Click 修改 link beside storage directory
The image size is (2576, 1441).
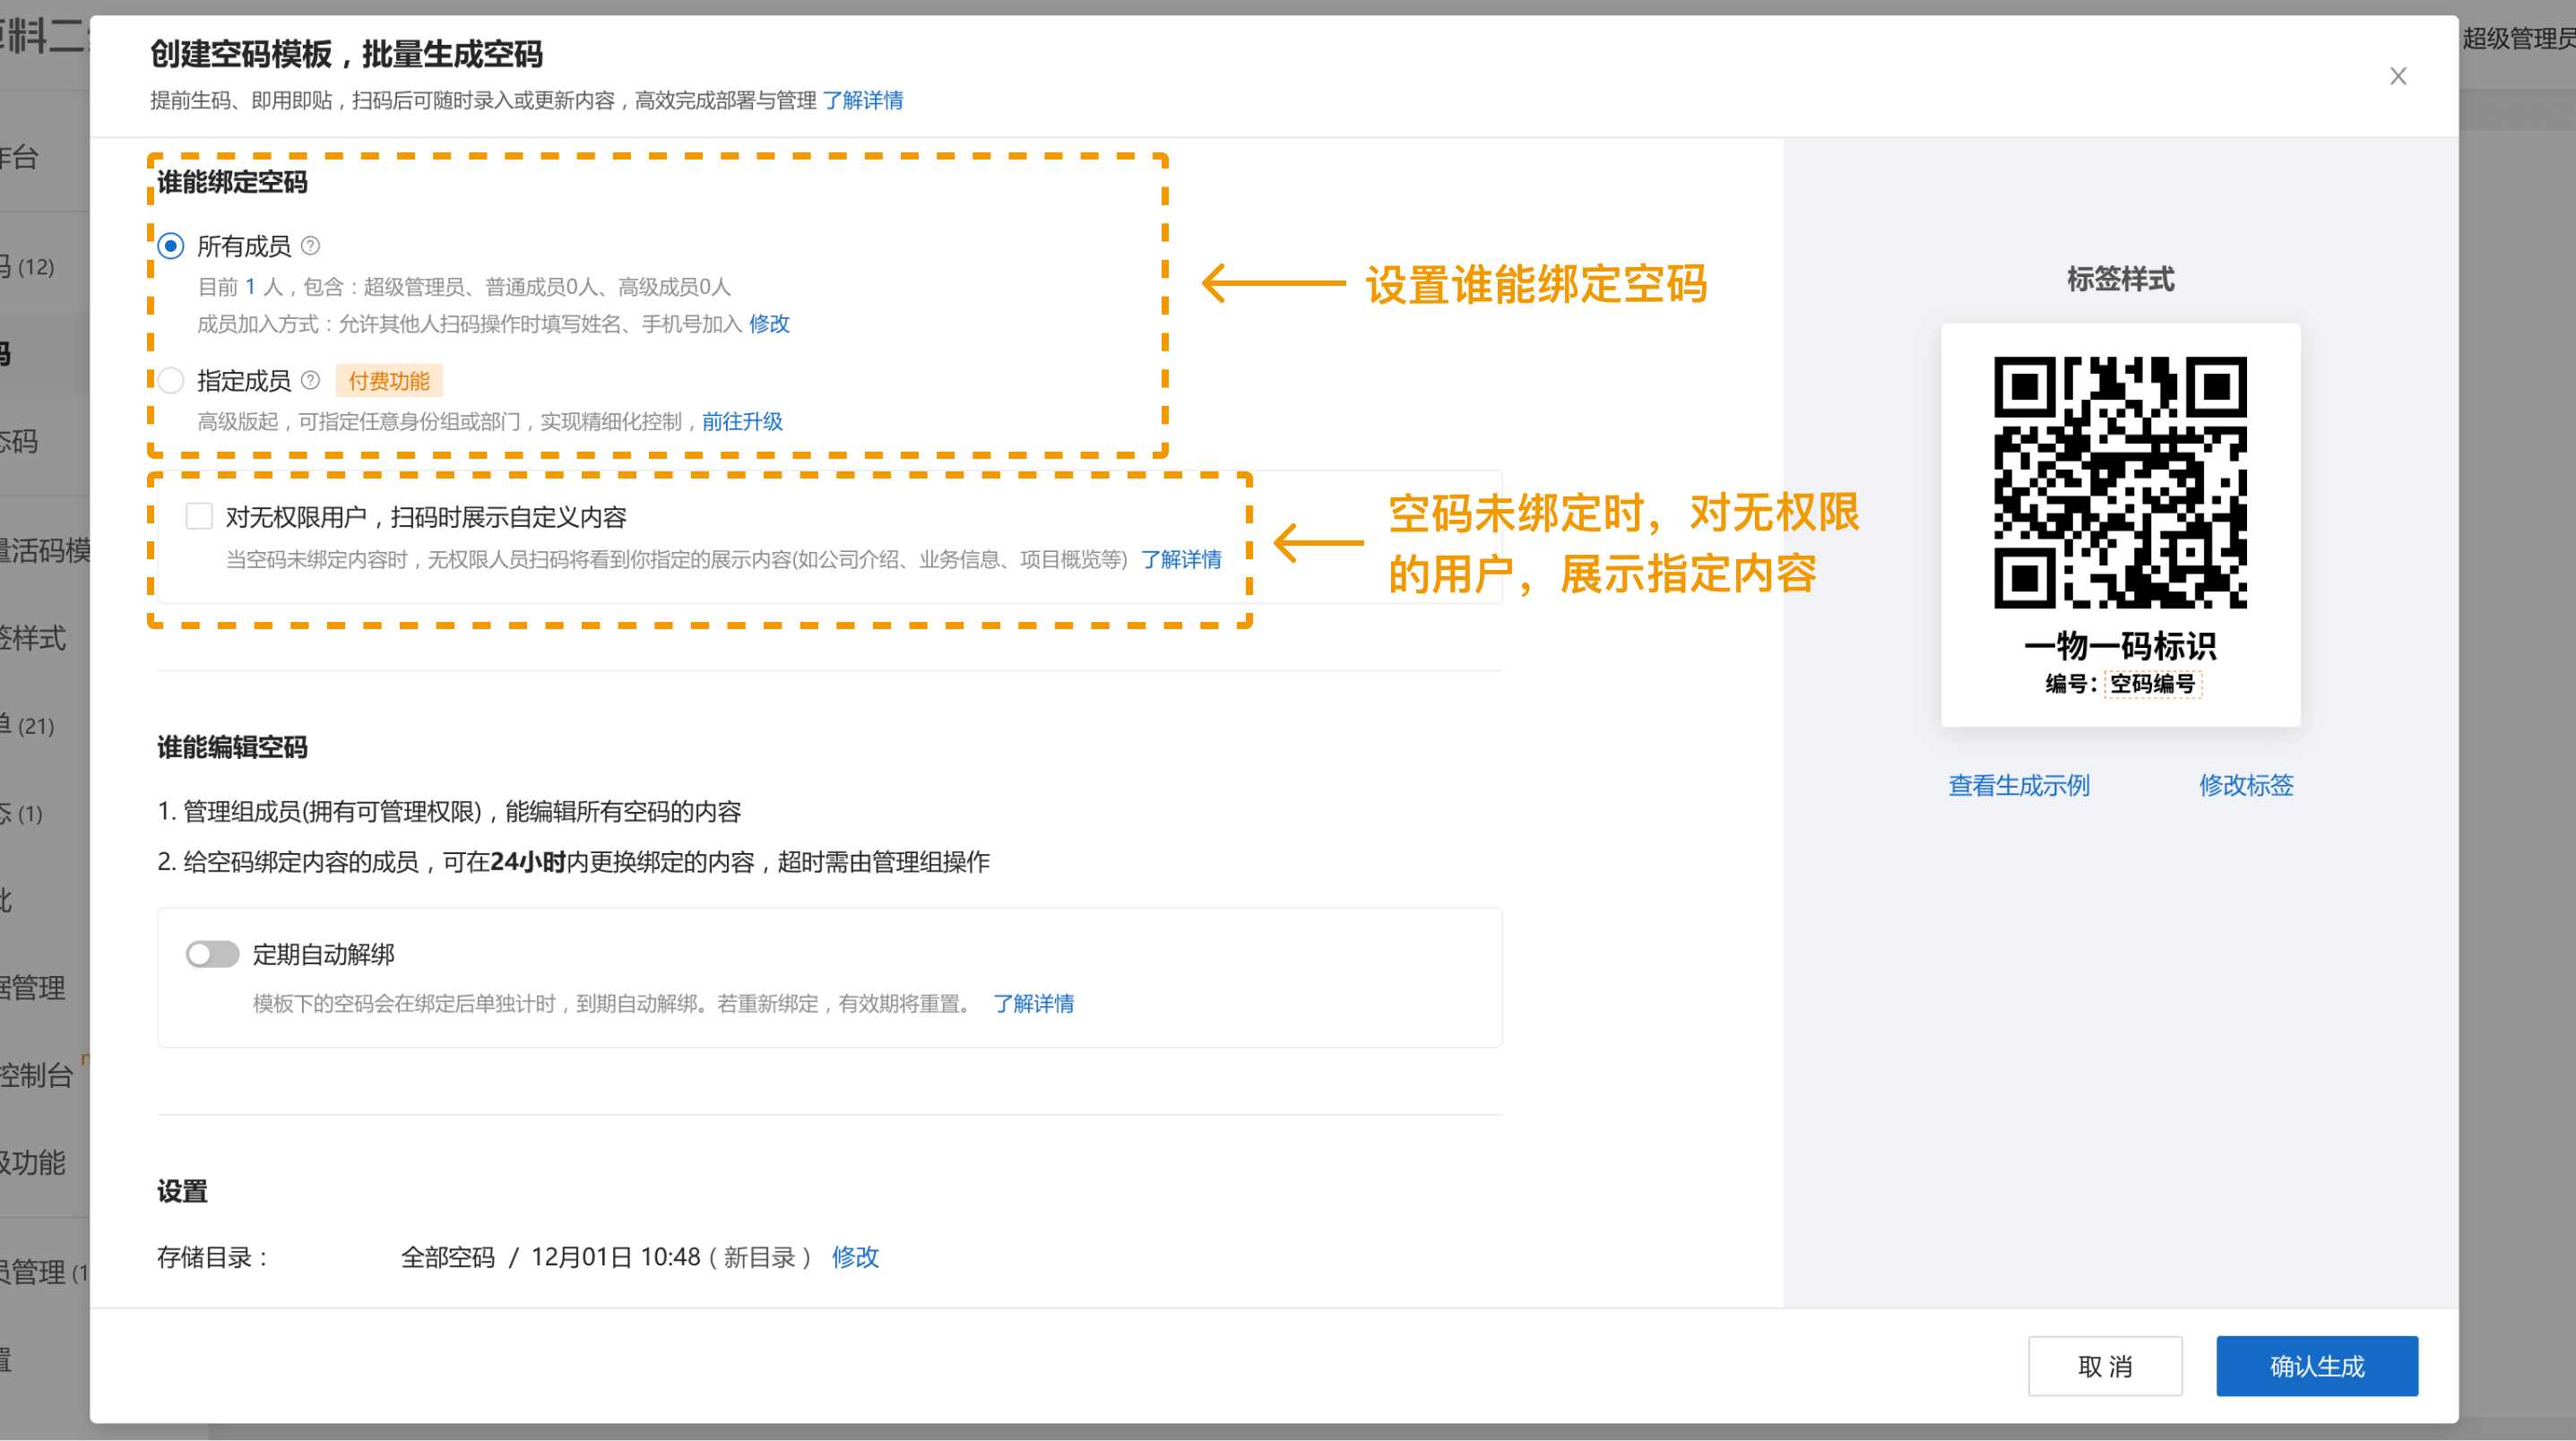pyautogui.click(x=855, y=1257)
